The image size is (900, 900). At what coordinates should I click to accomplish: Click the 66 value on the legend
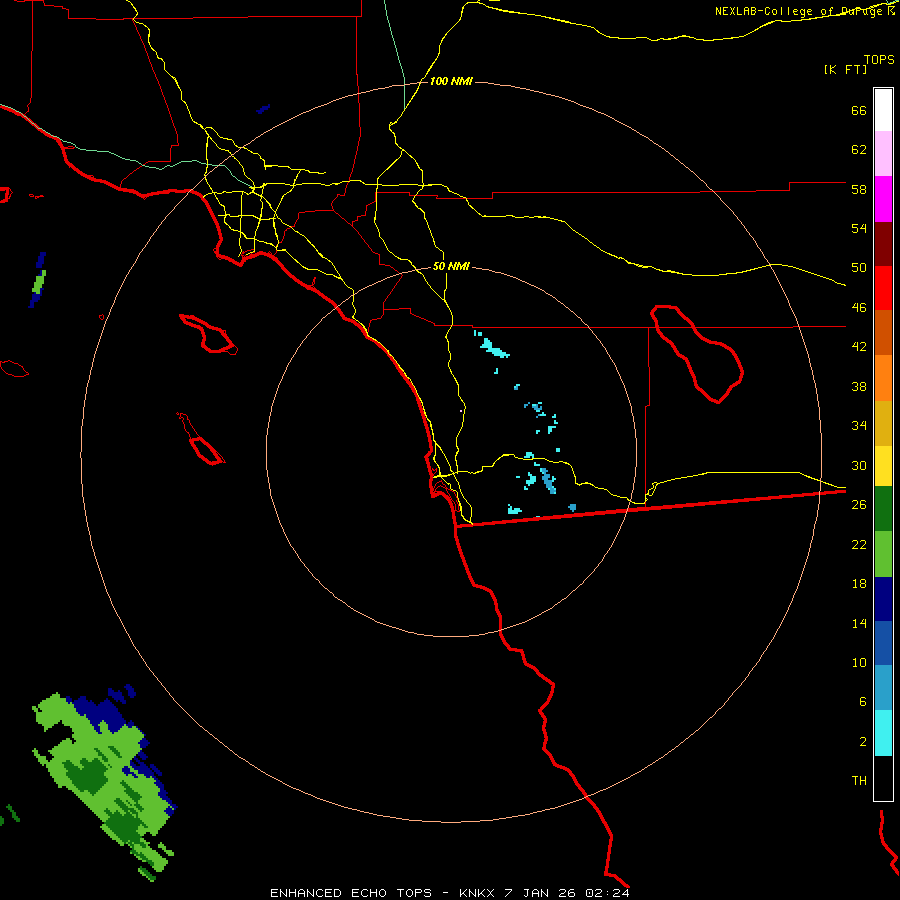tap(859, 110)
